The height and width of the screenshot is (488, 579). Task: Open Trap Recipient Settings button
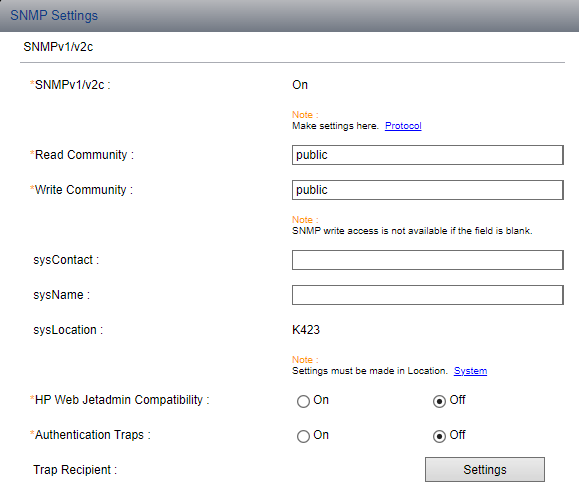coord(485,470)
